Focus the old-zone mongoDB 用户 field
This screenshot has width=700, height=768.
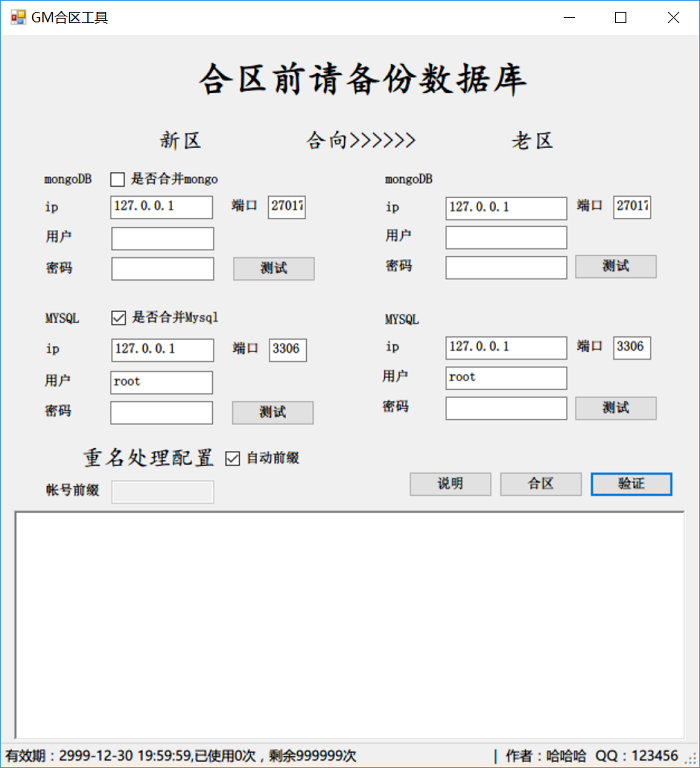click(x=507, y=238)
